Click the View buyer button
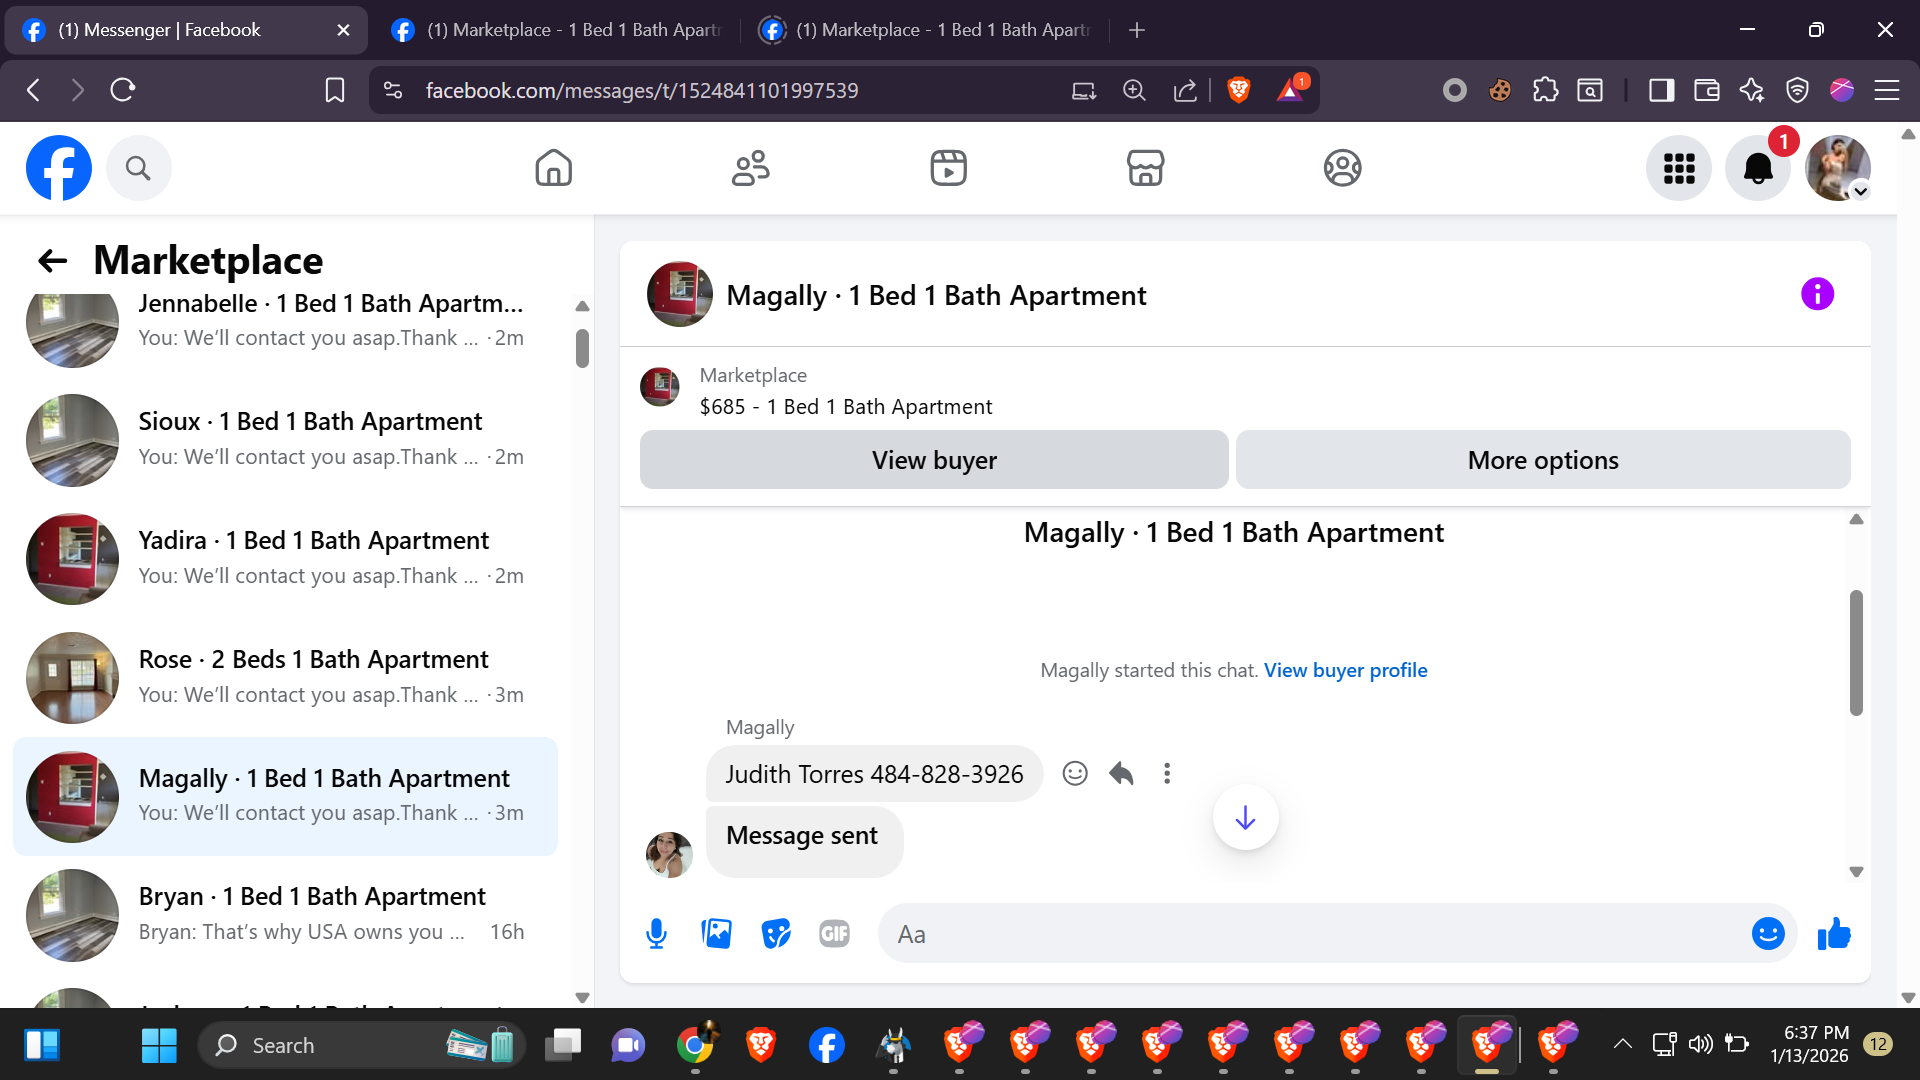1920x1080 pixels. [934, 460]
